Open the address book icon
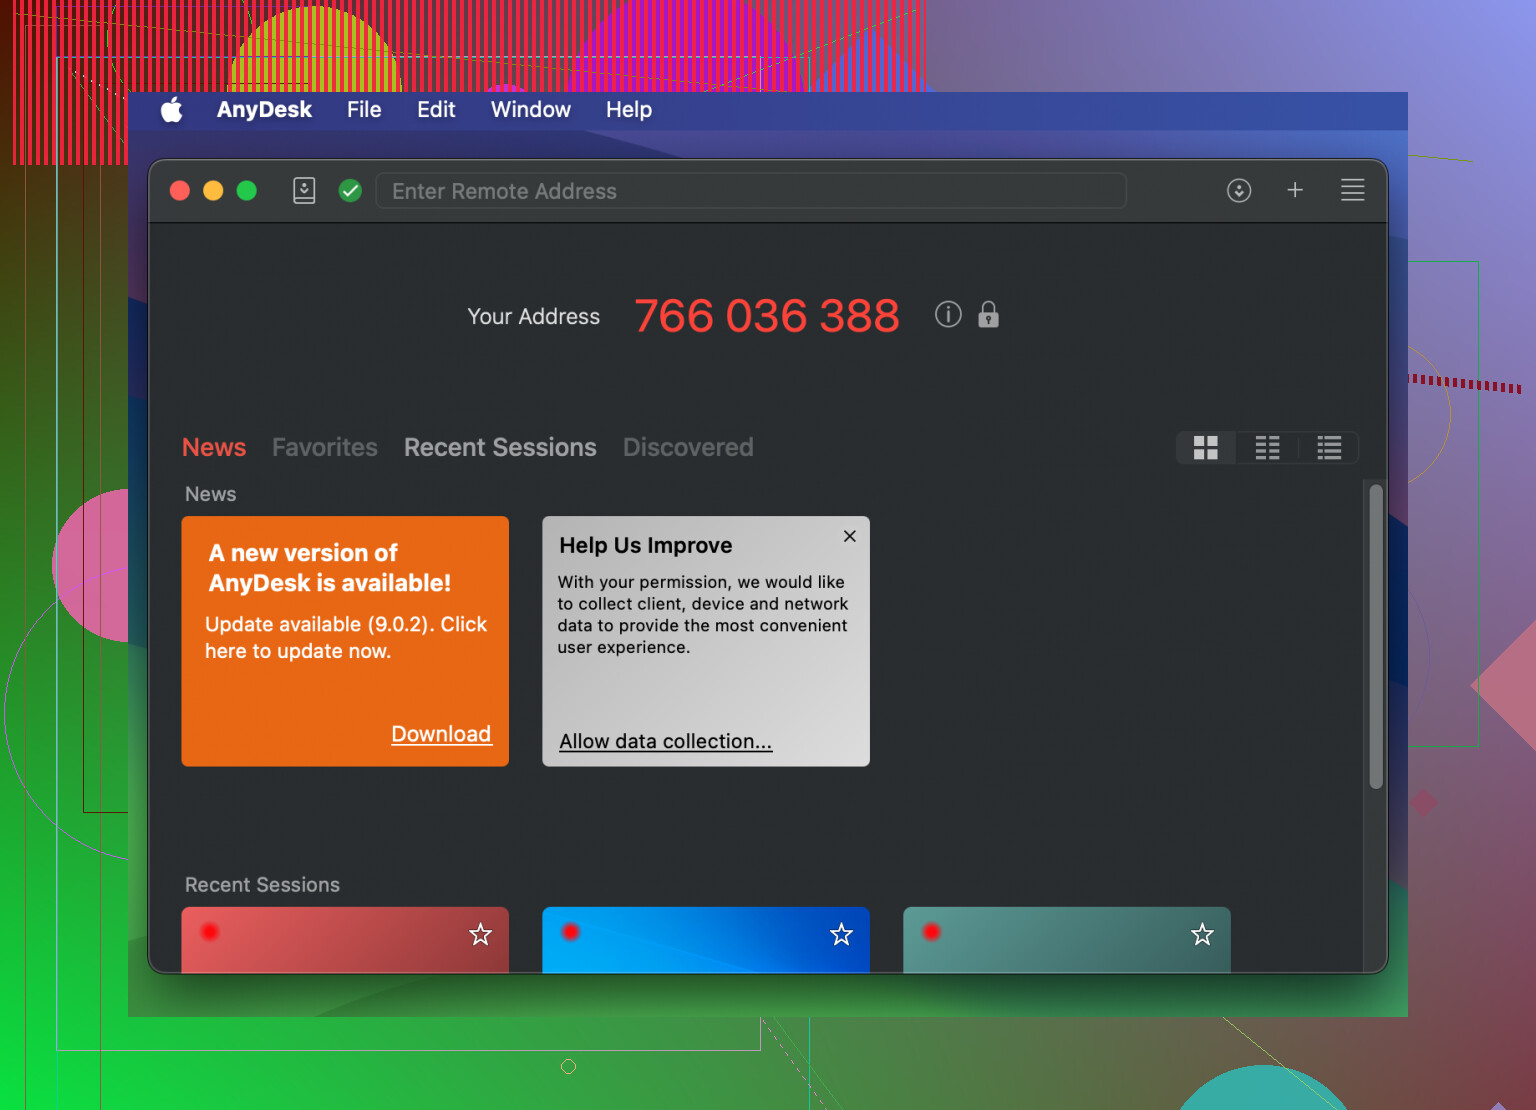Image resolution: width=1536 pixels, height=1110 pixels. coord(304,190)
